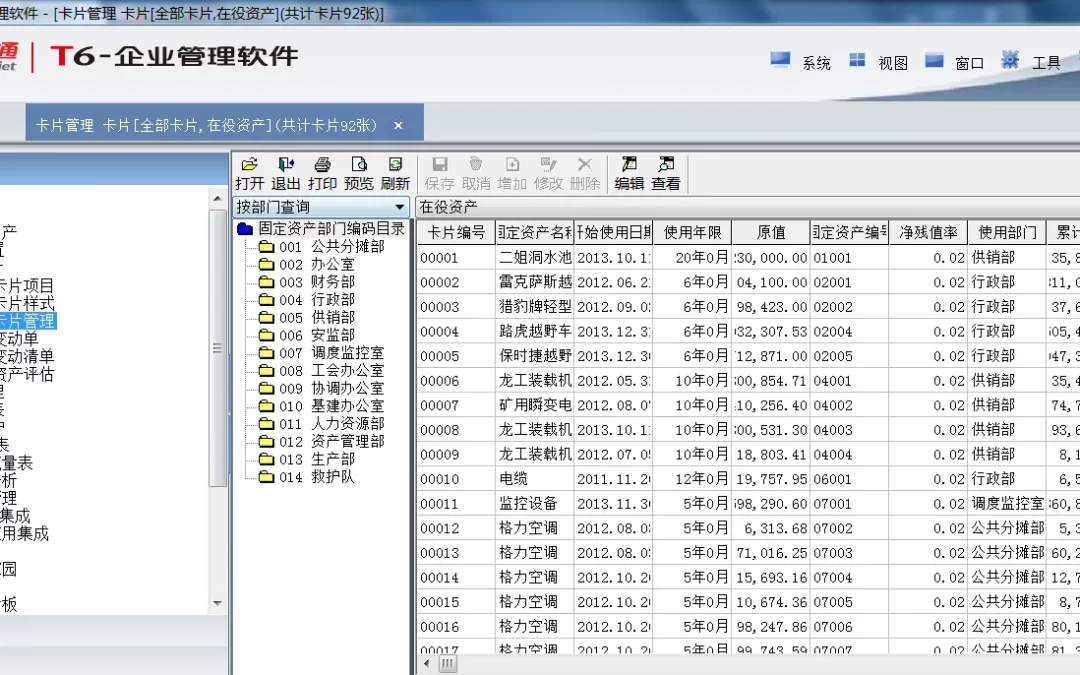Viewport: 1080px width, 675px height.
Task: Click the greyed 修改 (Modify) toolbar icon
Action: (x=548, y=174)
